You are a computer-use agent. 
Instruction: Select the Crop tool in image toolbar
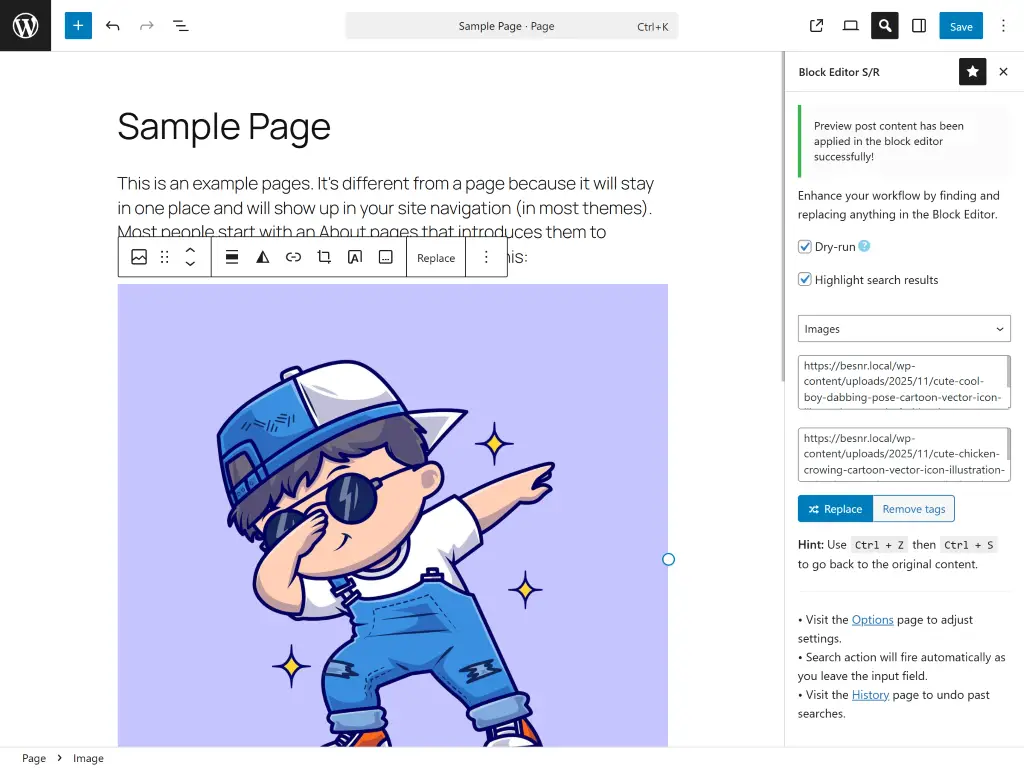coord(324,257)
